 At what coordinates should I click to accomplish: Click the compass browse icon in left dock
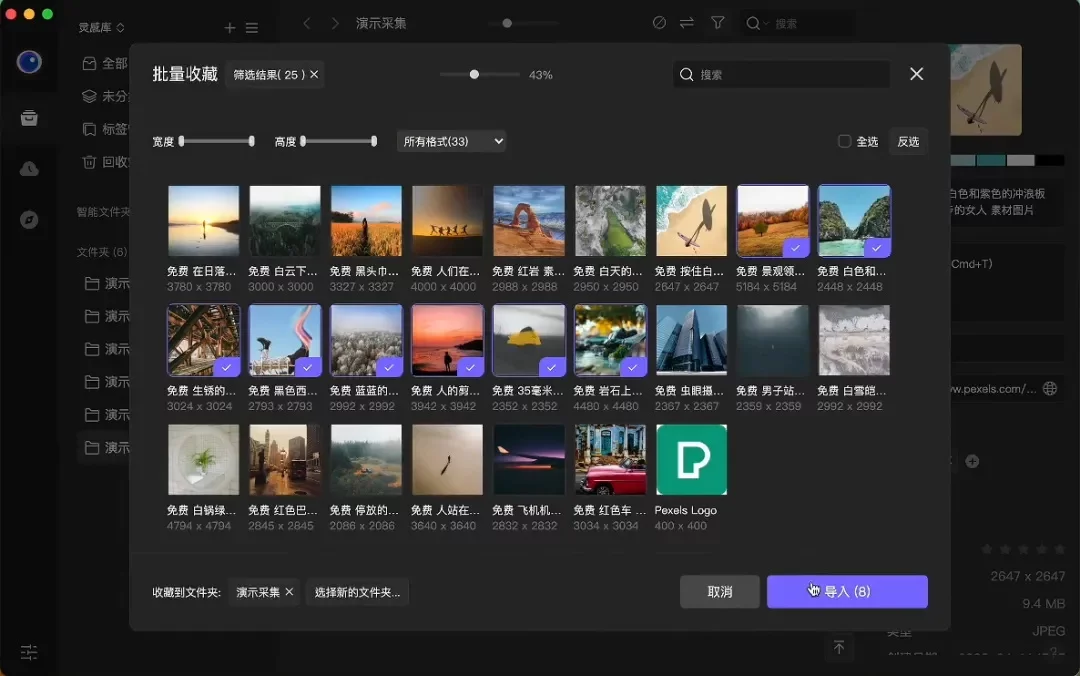point(30,217)
